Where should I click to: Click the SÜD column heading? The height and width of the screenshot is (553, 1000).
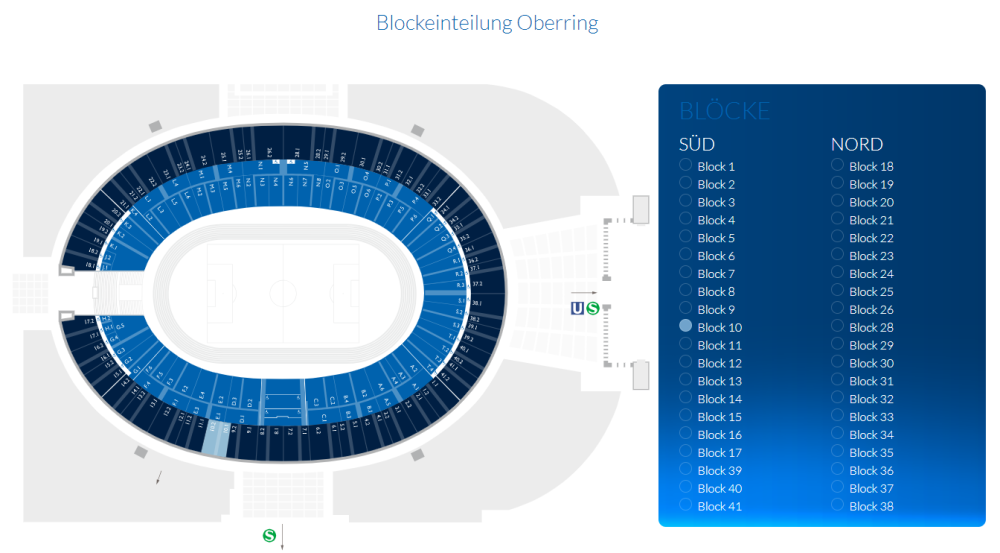(x=697, y=144)
